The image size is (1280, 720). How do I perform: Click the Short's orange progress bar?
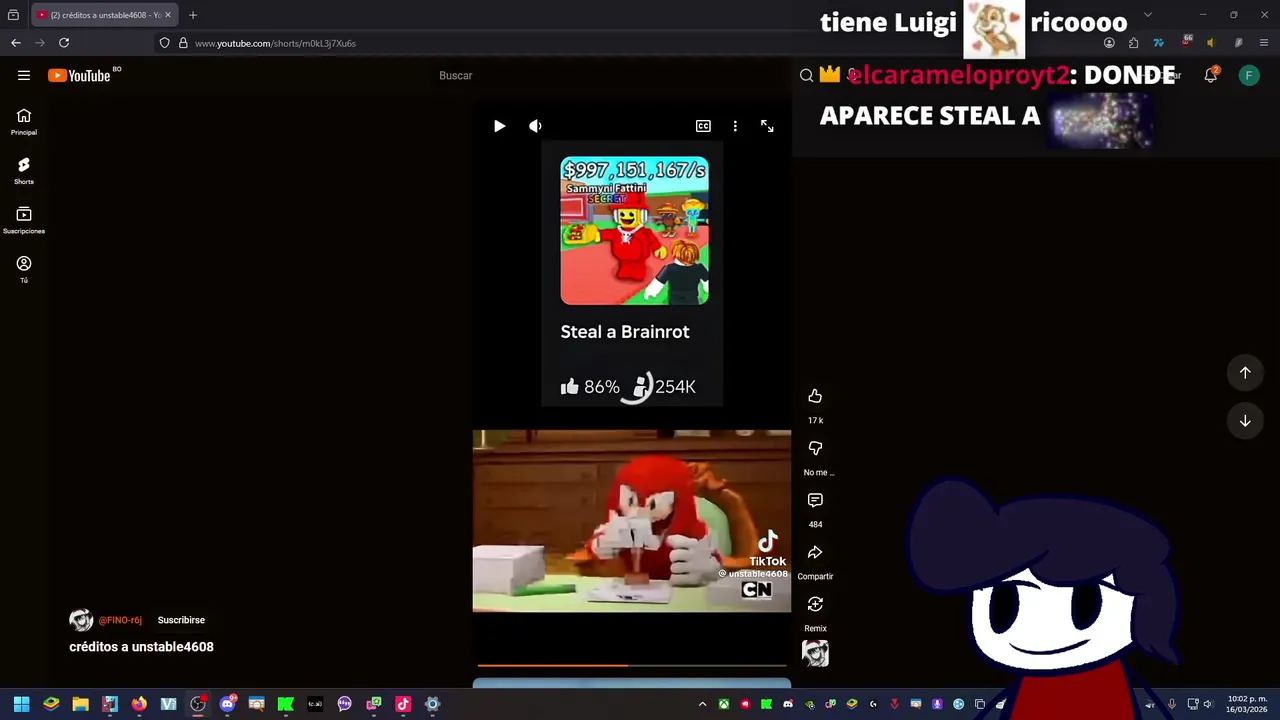(632, 664)
